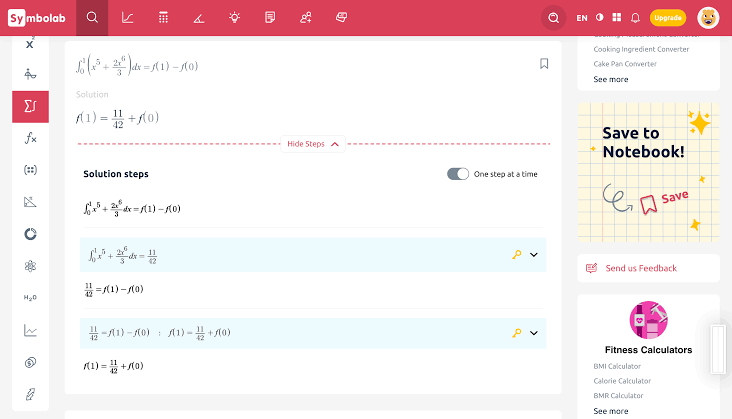Click the Upgrade button
This screenshot has height=419, width=732.
pos(668,17)
